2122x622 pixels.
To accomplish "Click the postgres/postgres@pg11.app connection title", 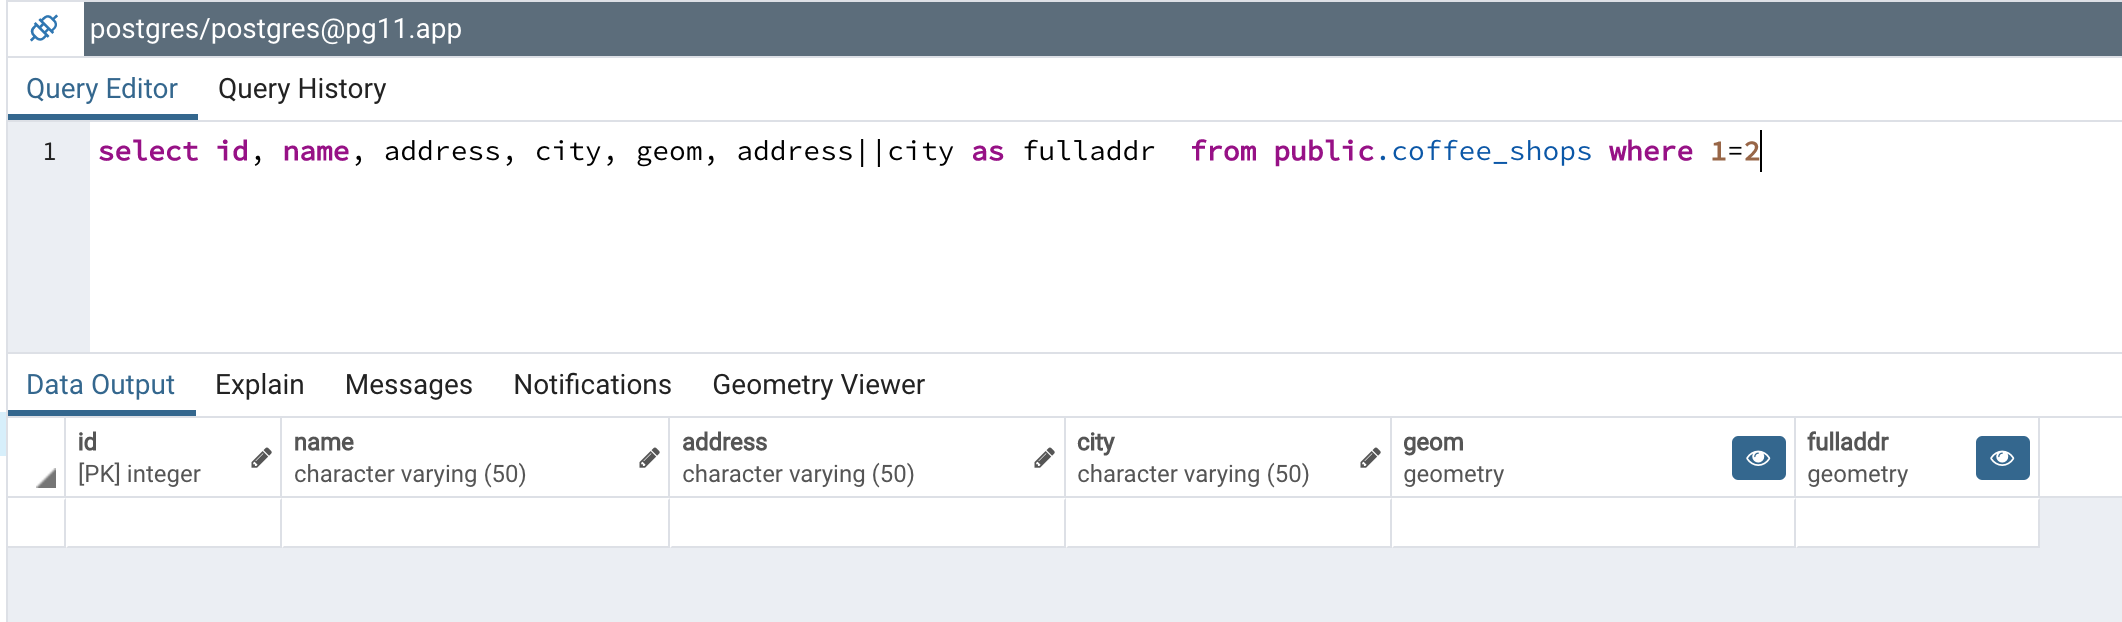I will tap(276, 29).
